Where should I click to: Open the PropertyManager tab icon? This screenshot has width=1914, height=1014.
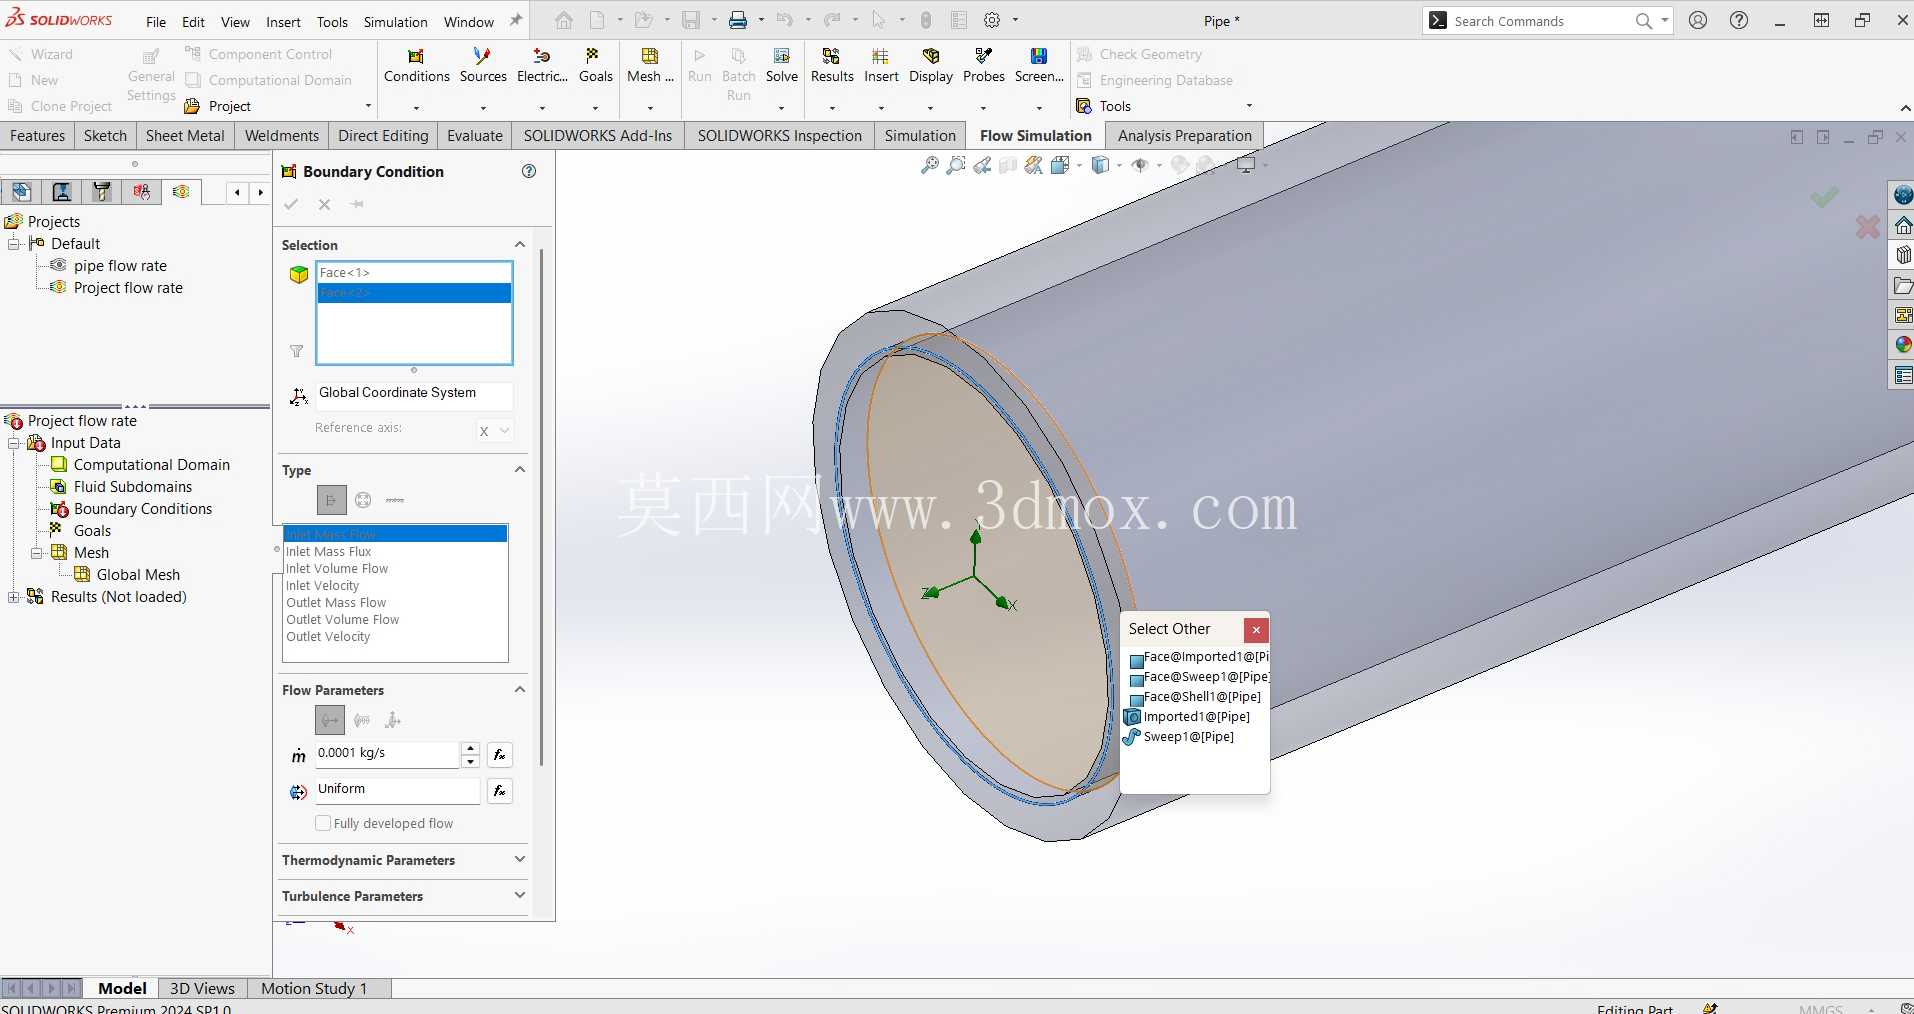(62, 191)
